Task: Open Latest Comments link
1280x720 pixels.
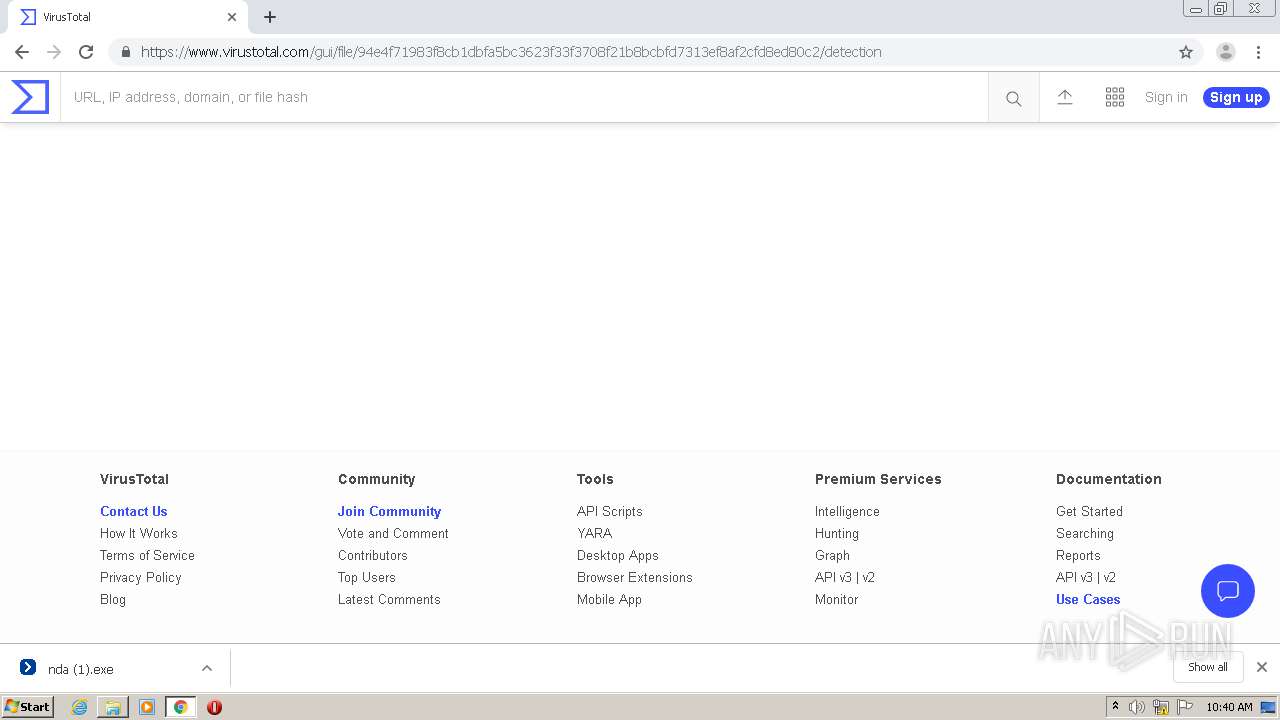Action: (x=389, y=599)
